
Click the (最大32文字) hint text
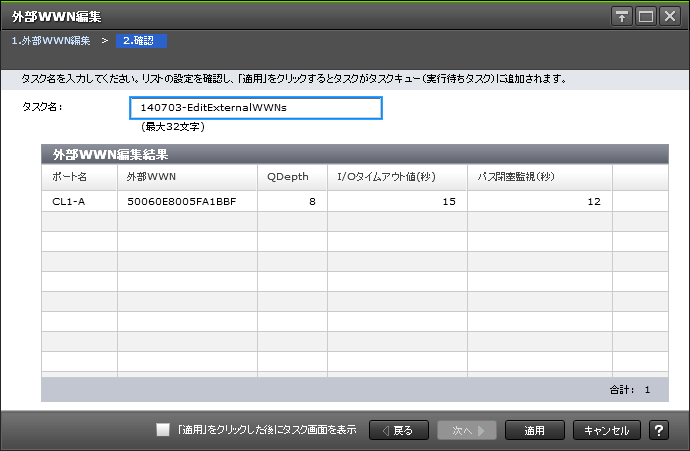(173, 127)
